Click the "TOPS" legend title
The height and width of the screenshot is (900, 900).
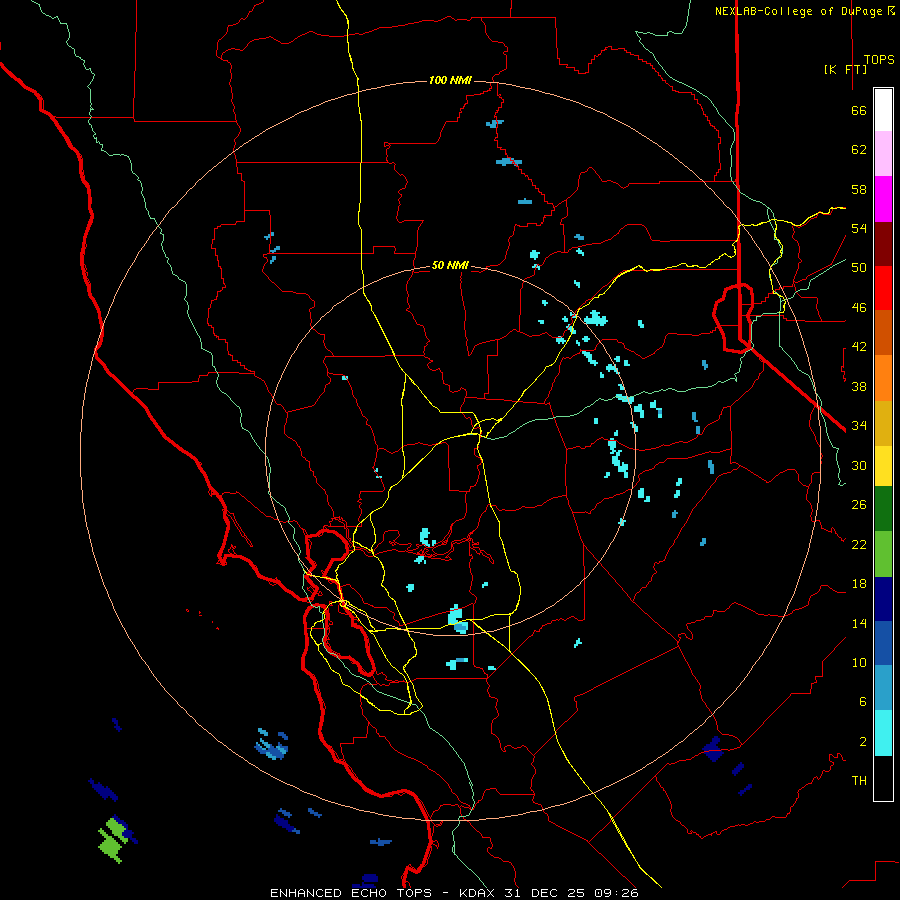tap(879, 59)
